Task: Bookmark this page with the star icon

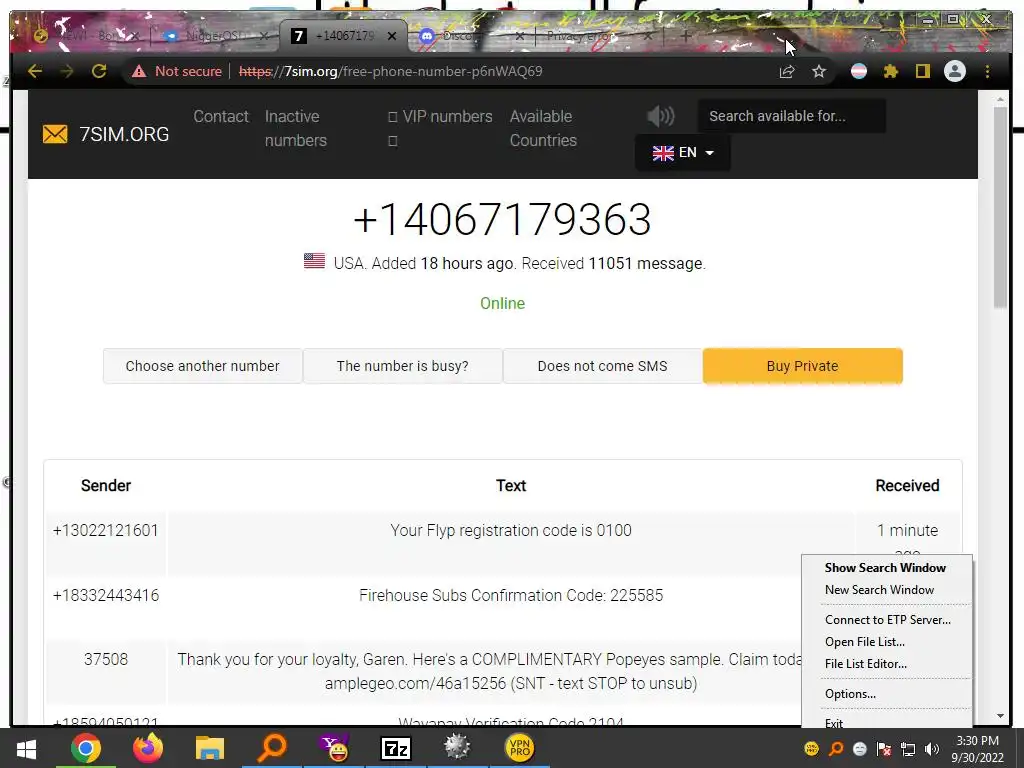Action: pyautogui.click(x=819, y=71)
